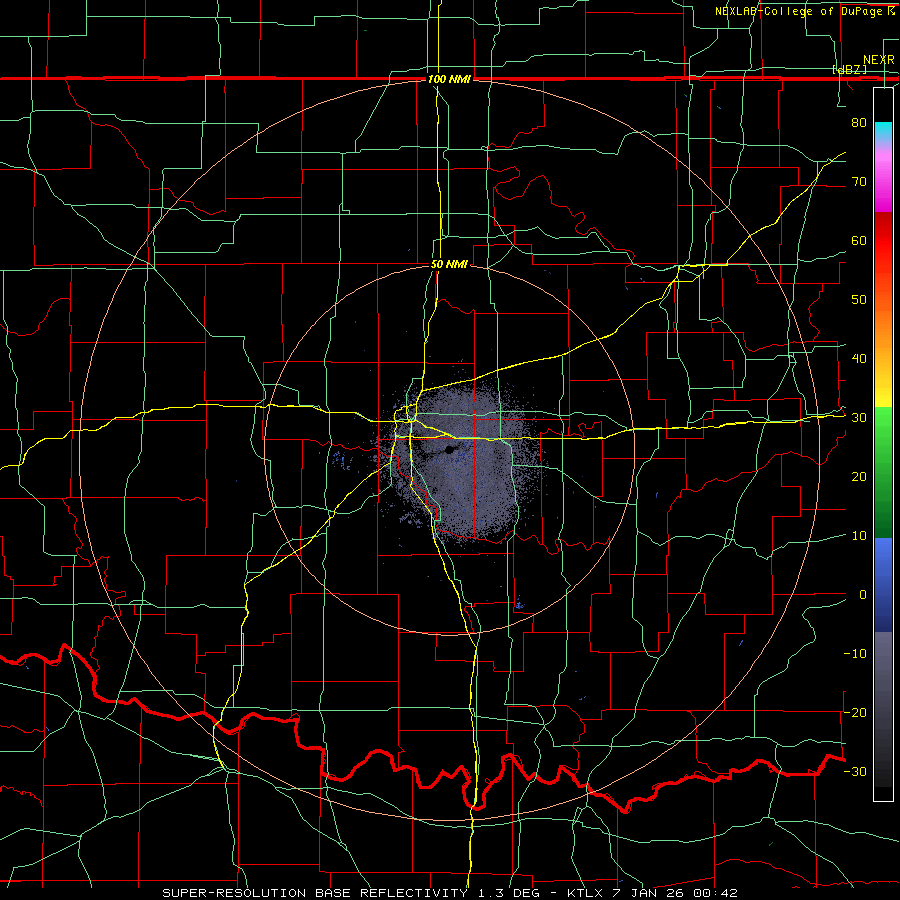900x900 pixels.
Task: Click the -10 value on dBZ scale
Action: point(855,654)
